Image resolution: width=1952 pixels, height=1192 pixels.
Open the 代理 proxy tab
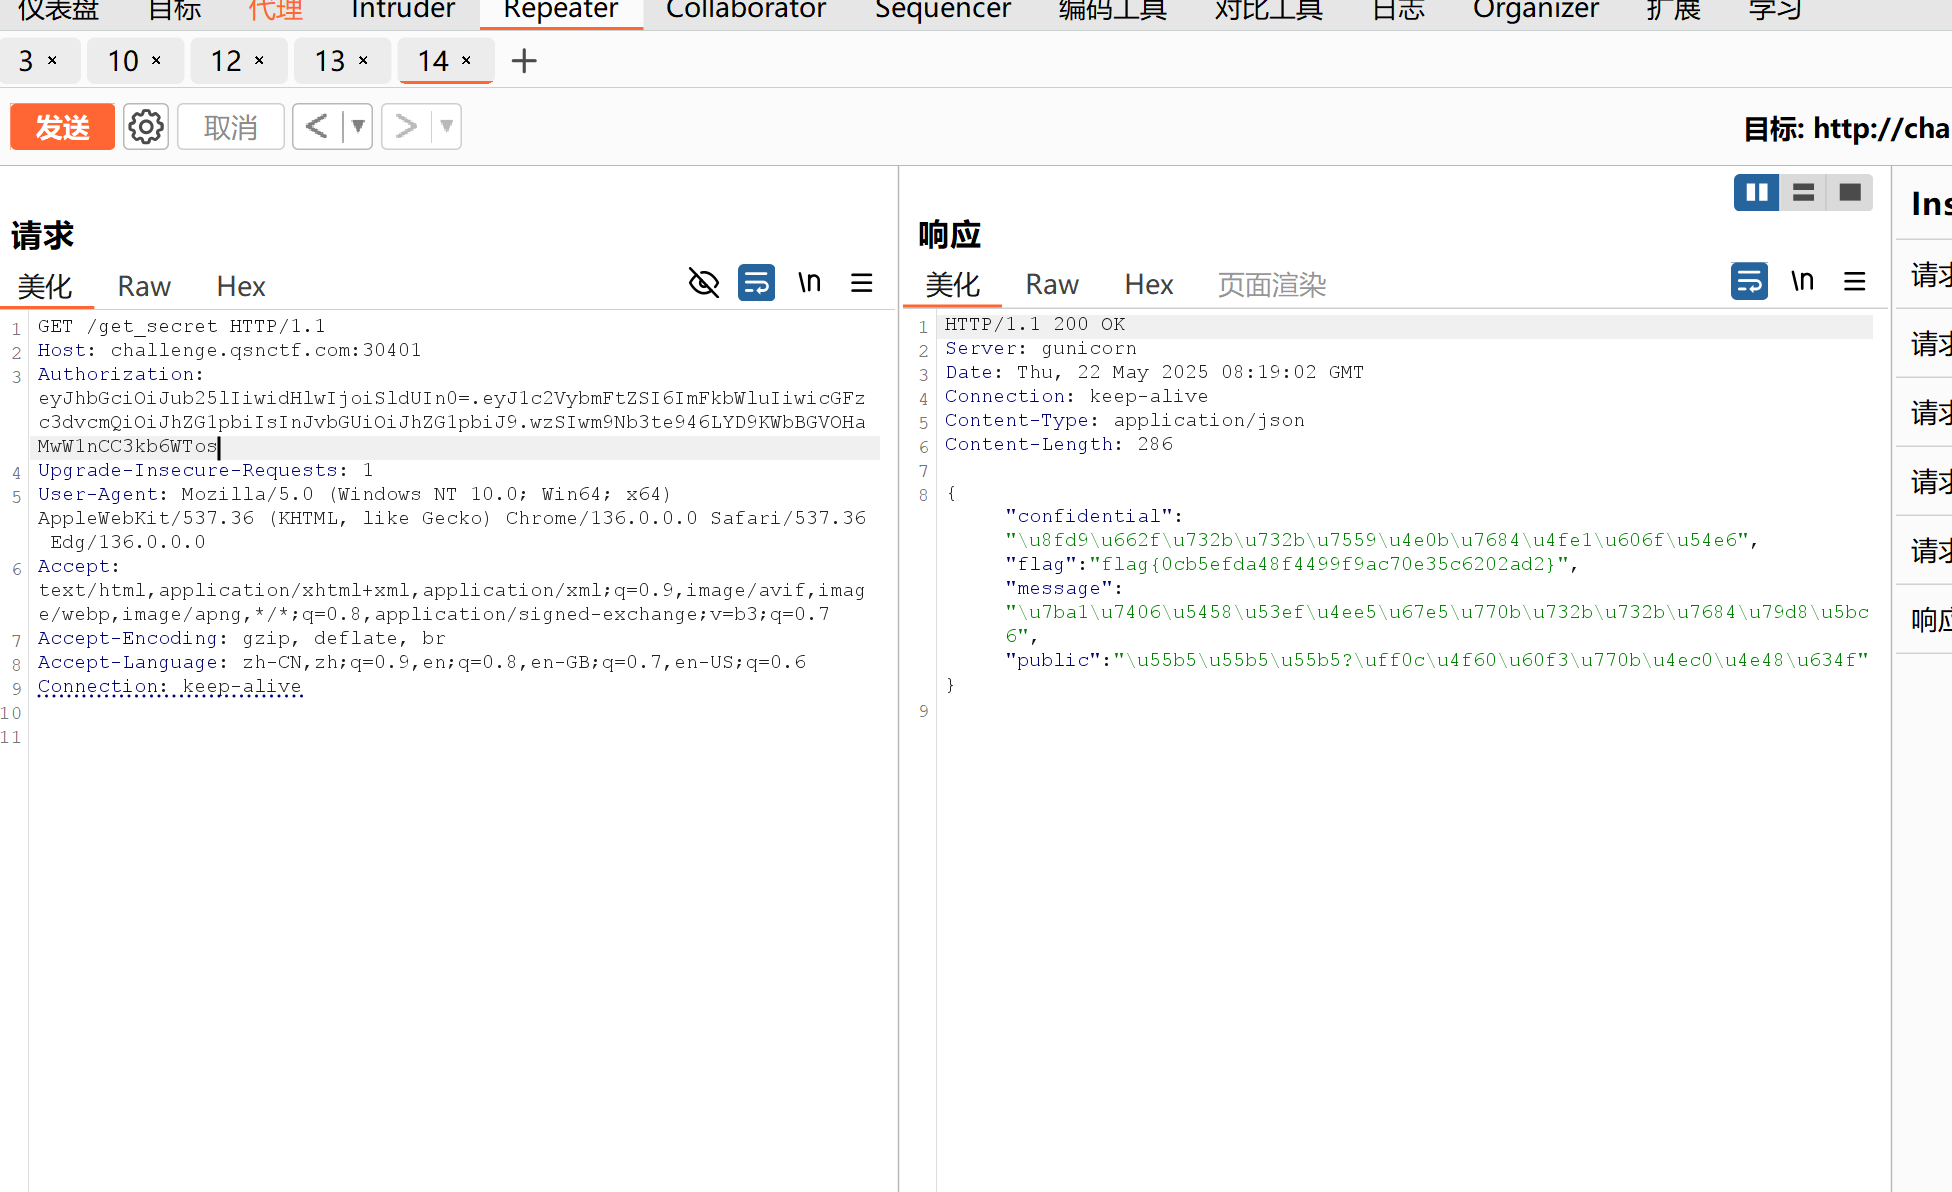tap(276, 10)
